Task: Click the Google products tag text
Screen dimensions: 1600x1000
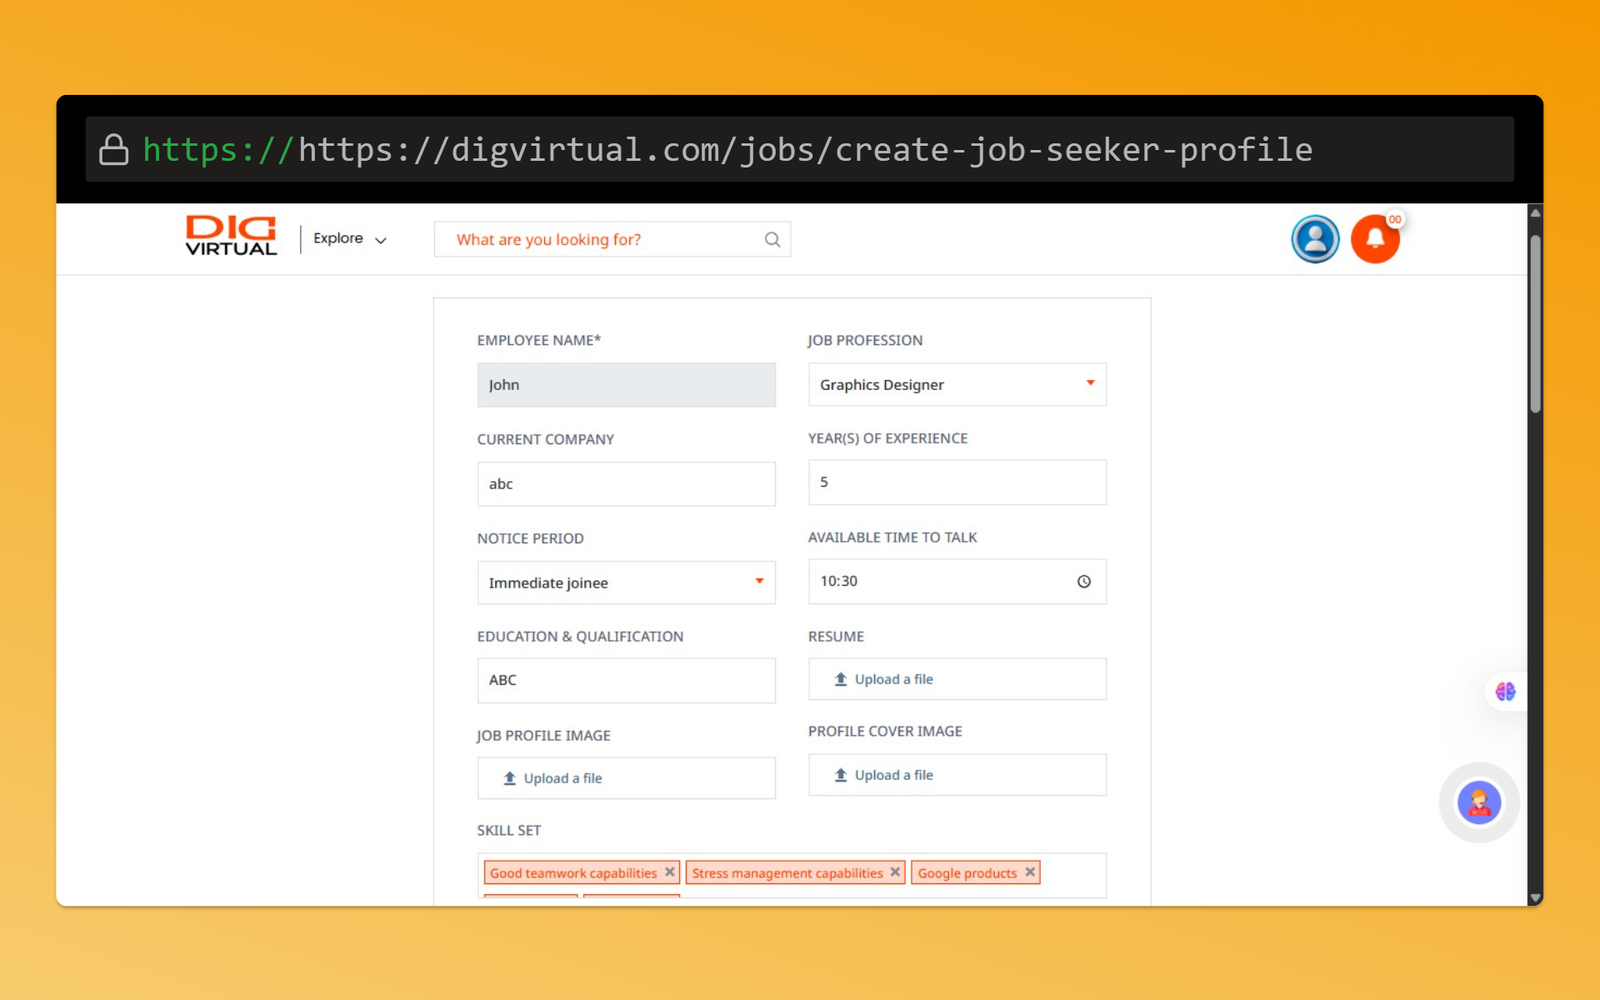Action: [967, 873]
